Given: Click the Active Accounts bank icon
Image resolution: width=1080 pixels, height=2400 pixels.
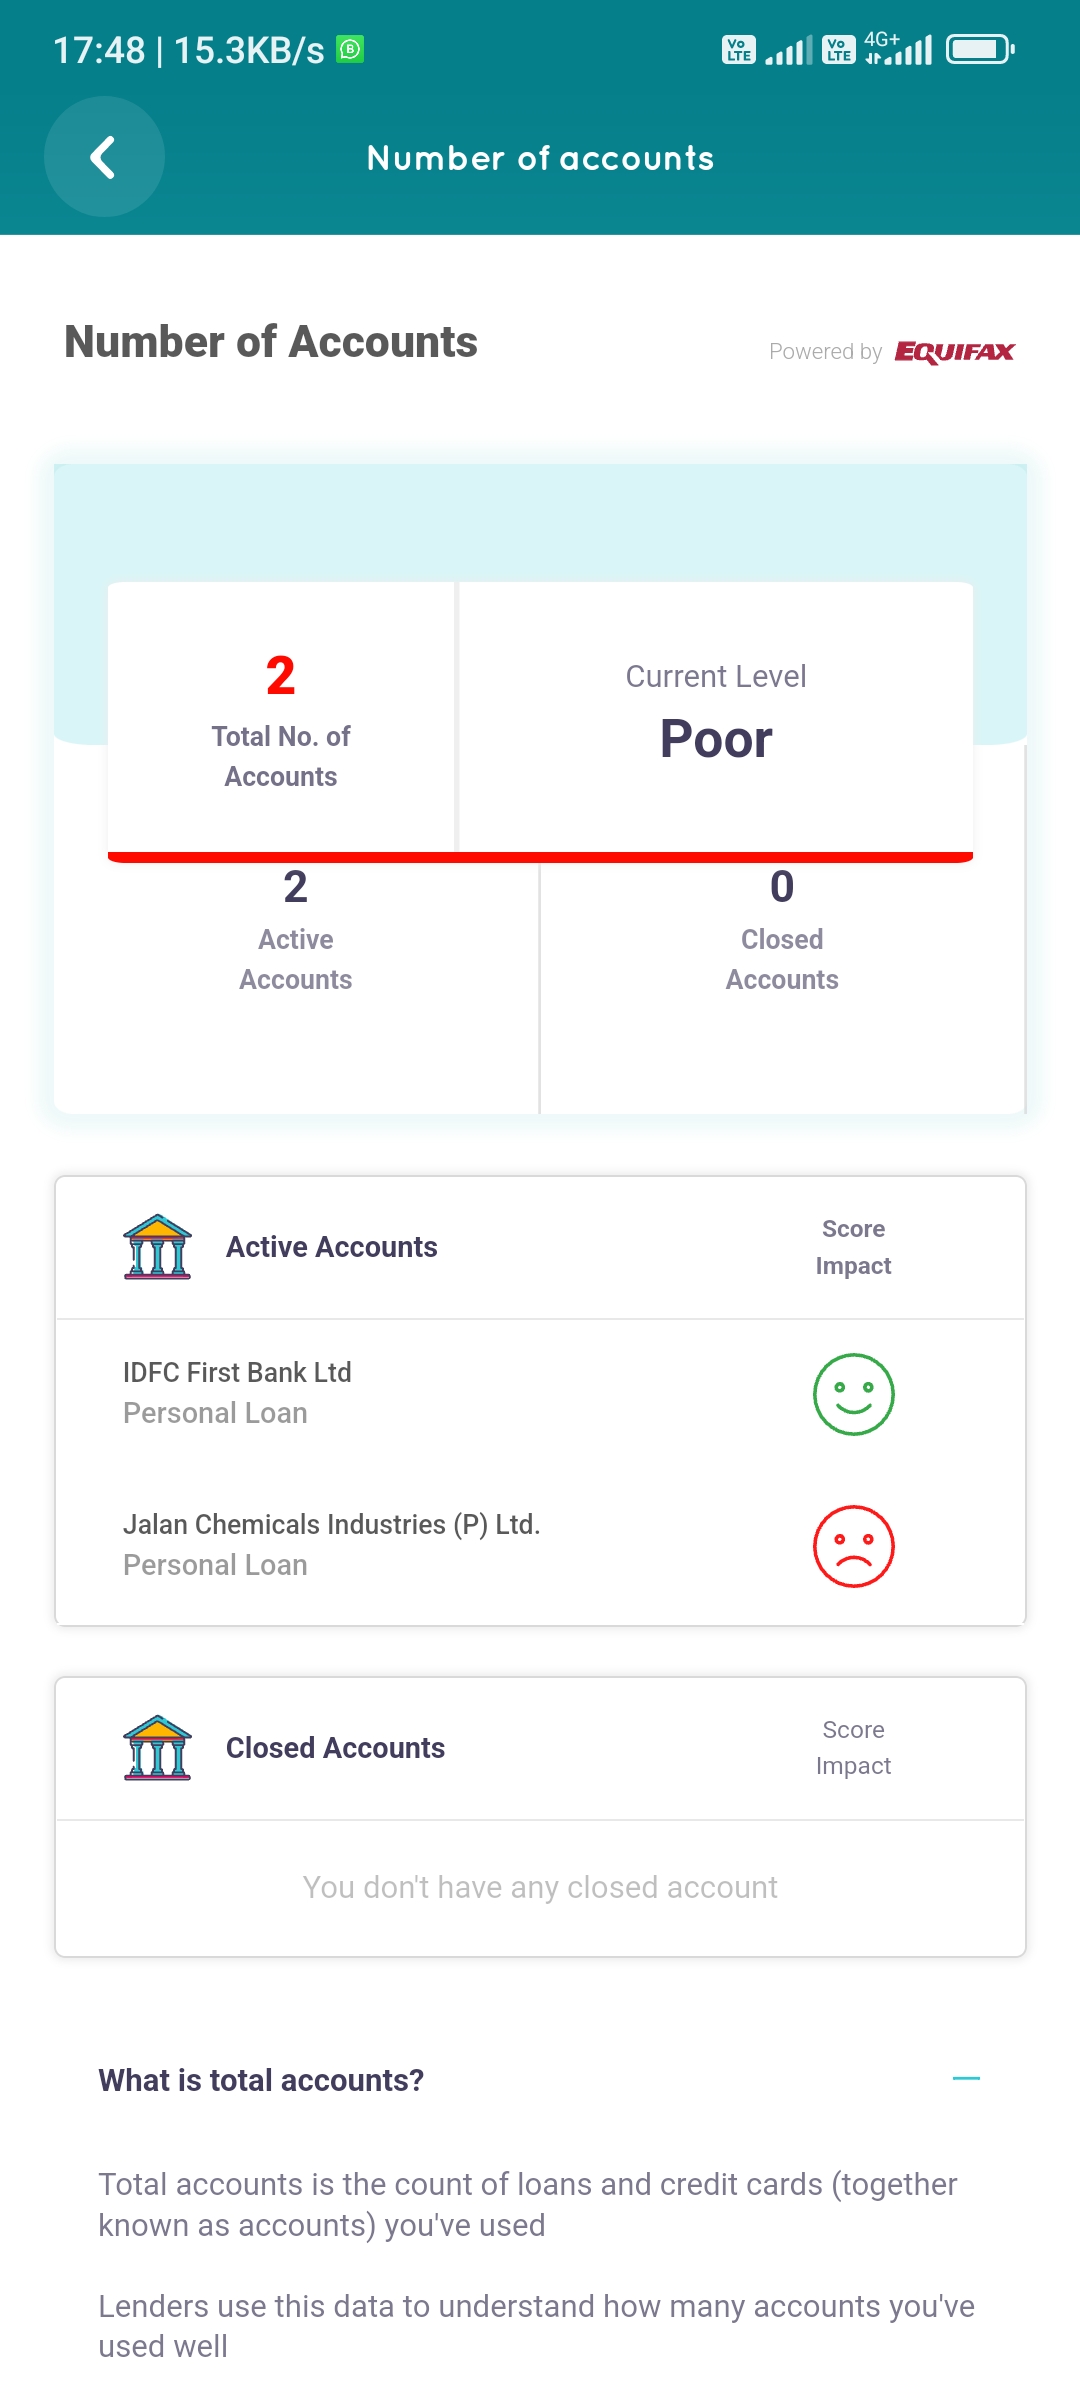Looking at the screenshot, I should click(x=157, y=1247).
